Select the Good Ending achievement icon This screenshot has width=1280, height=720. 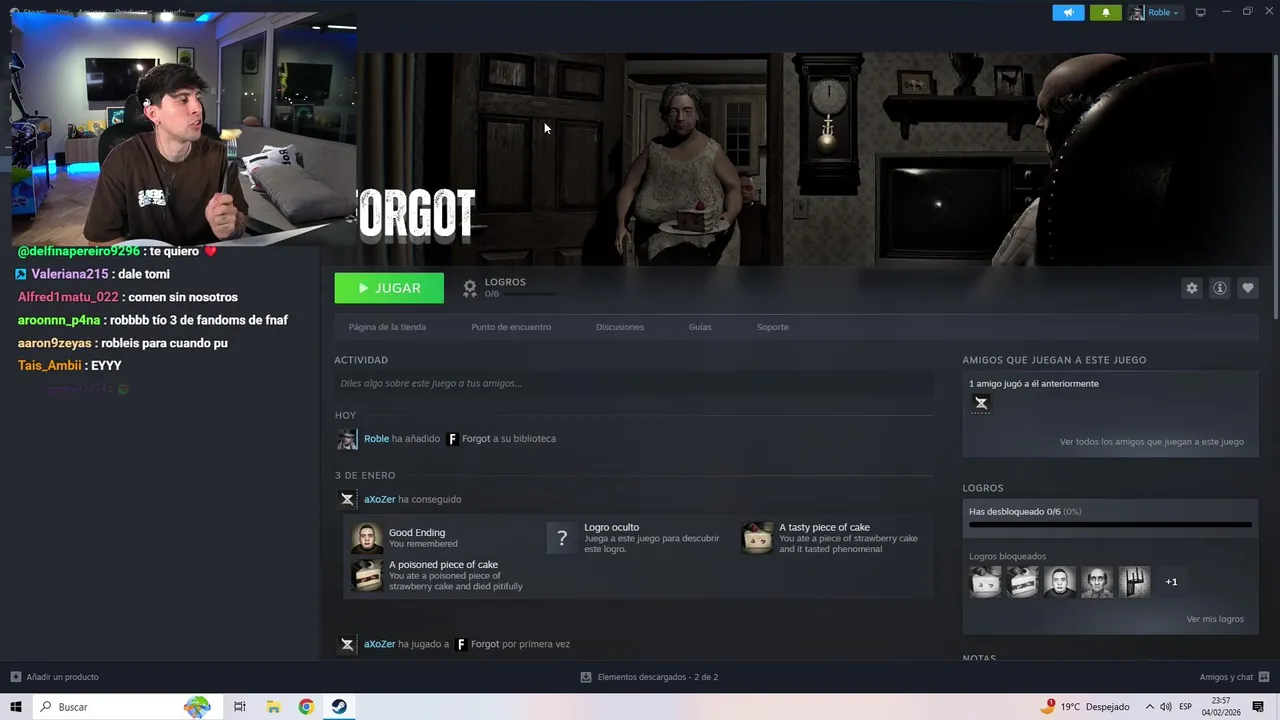[x=367, y=538]
